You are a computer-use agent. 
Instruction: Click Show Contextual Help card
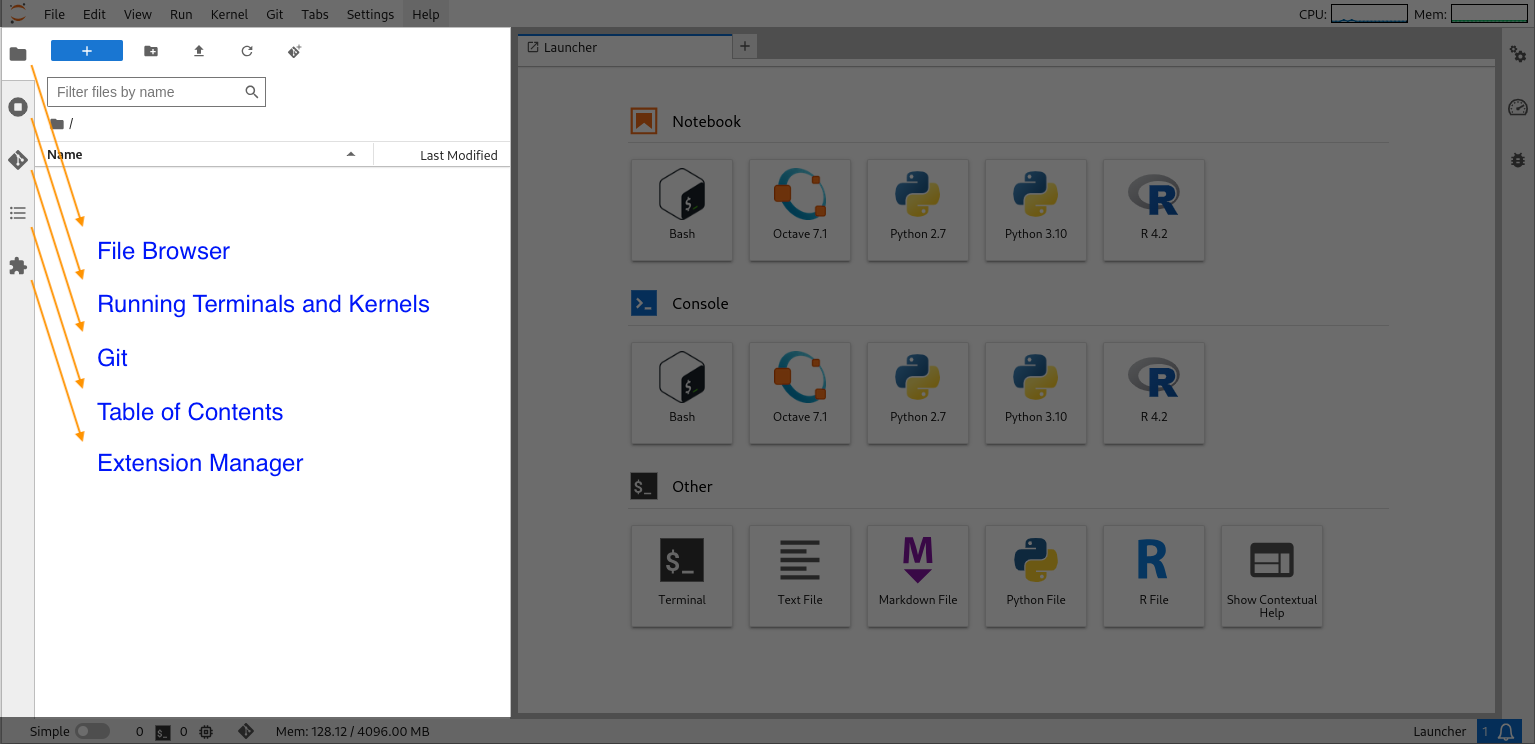1272,576
